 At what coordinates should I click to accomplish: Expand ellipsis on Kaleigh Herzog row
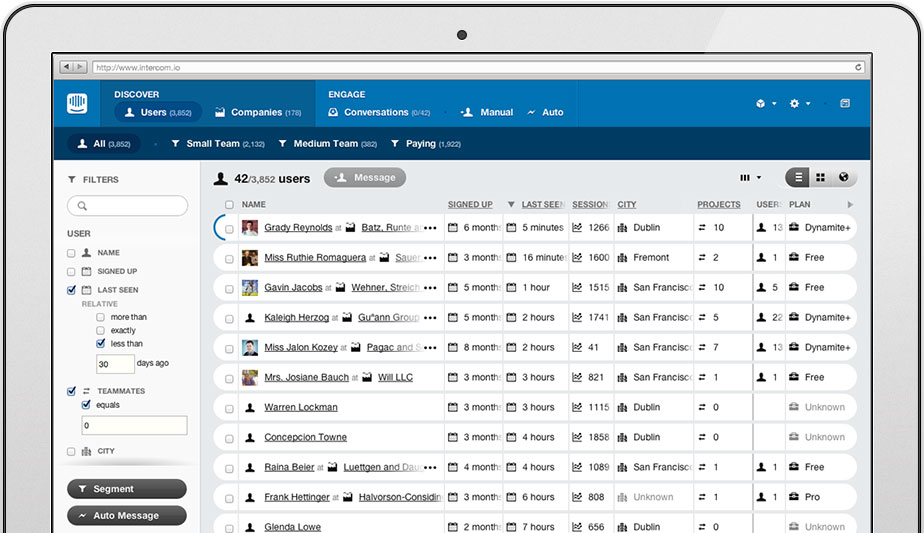pos(431,318)
